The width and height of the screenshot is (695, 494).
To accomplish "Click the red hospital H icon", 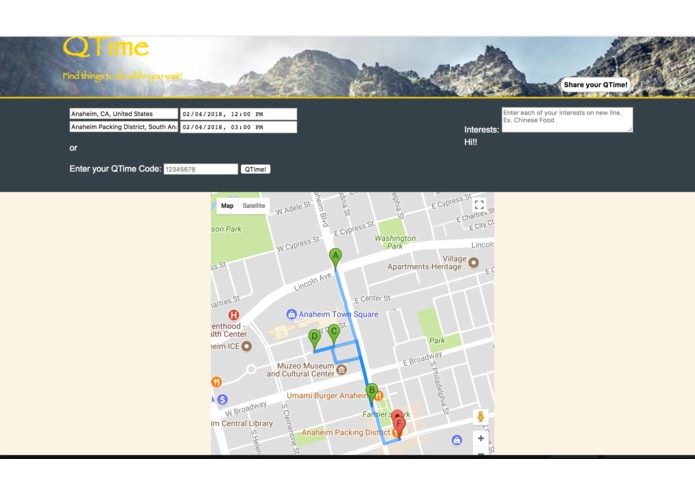I will click(234, 315).
